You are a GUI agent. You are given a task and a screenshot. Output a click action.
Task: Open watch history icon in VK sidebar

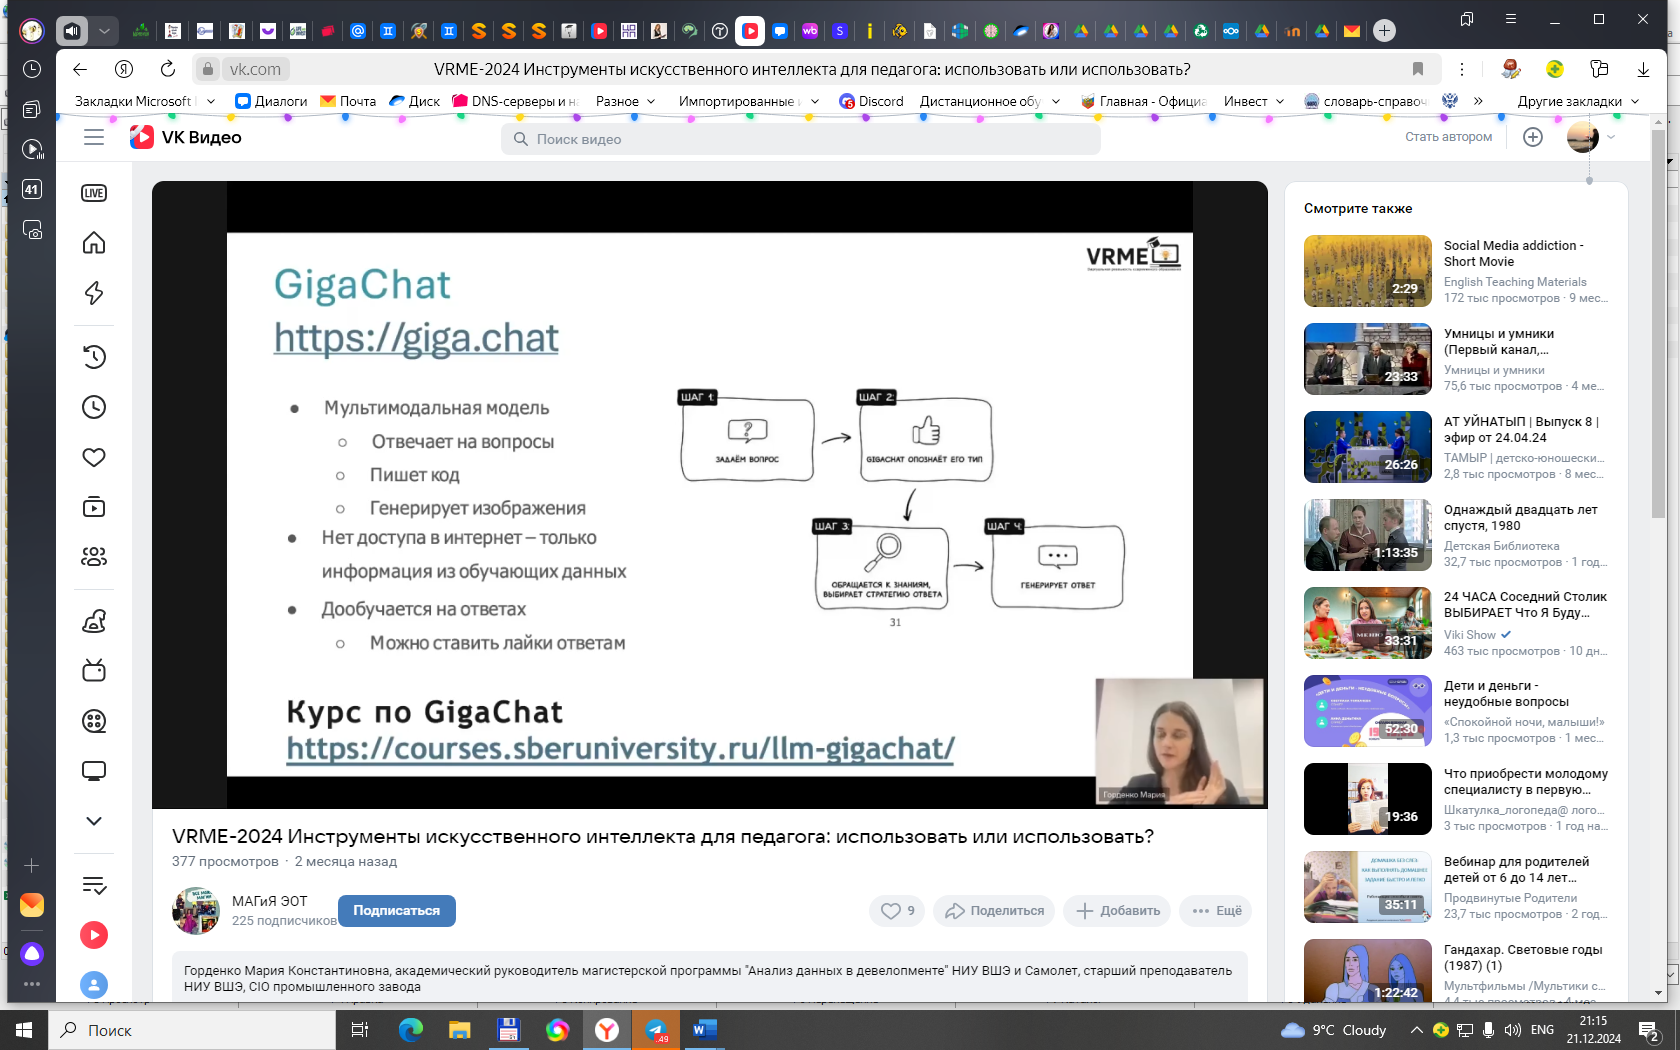point(94,357)
